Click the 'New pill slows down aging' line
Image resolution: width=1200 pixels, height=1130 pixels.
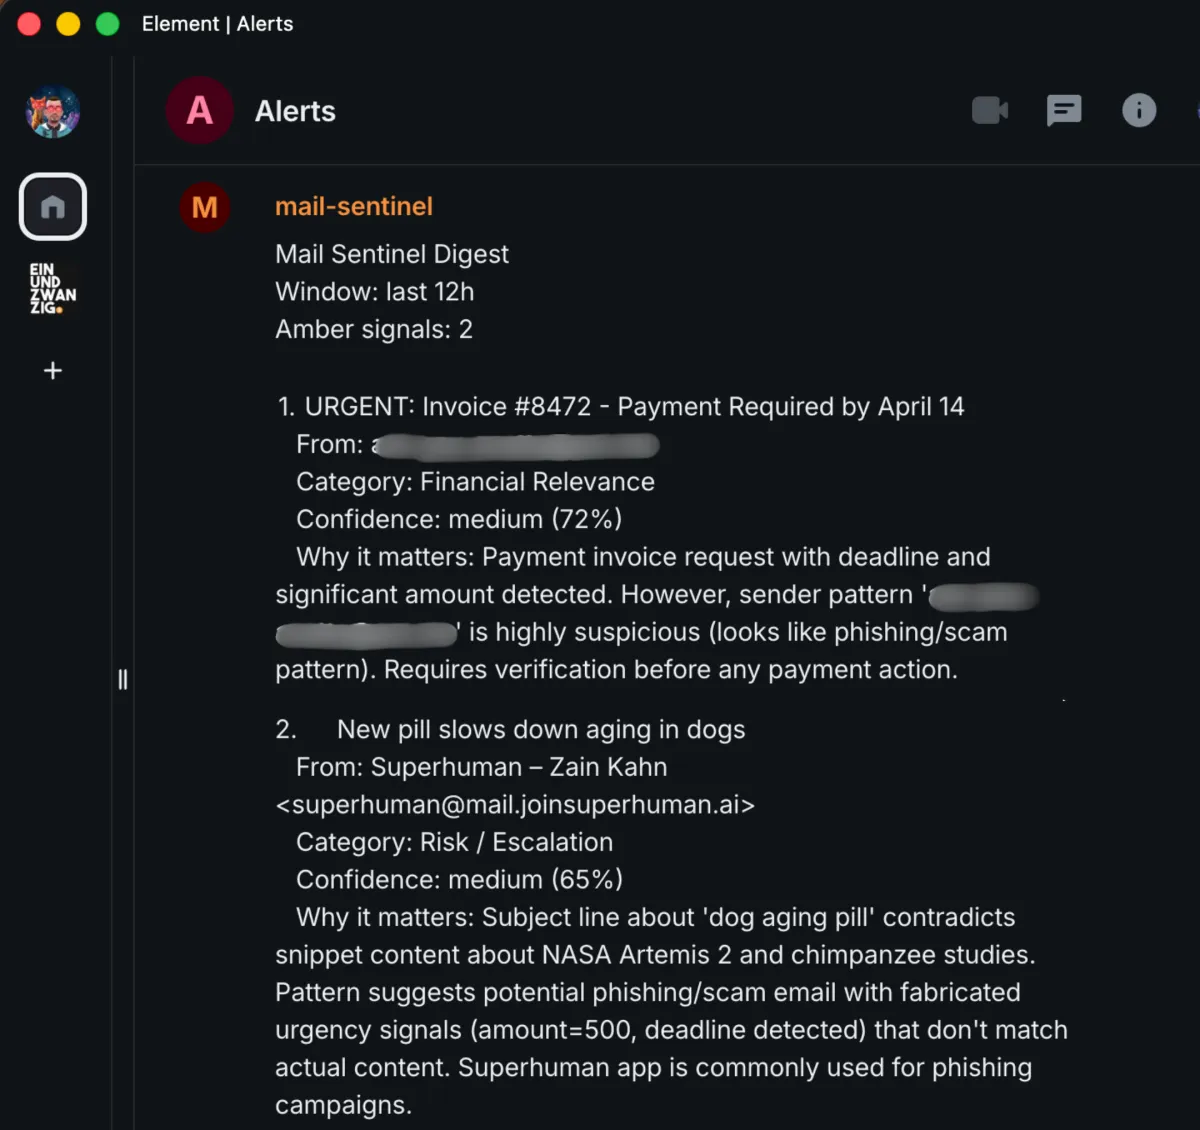[540, 729]
